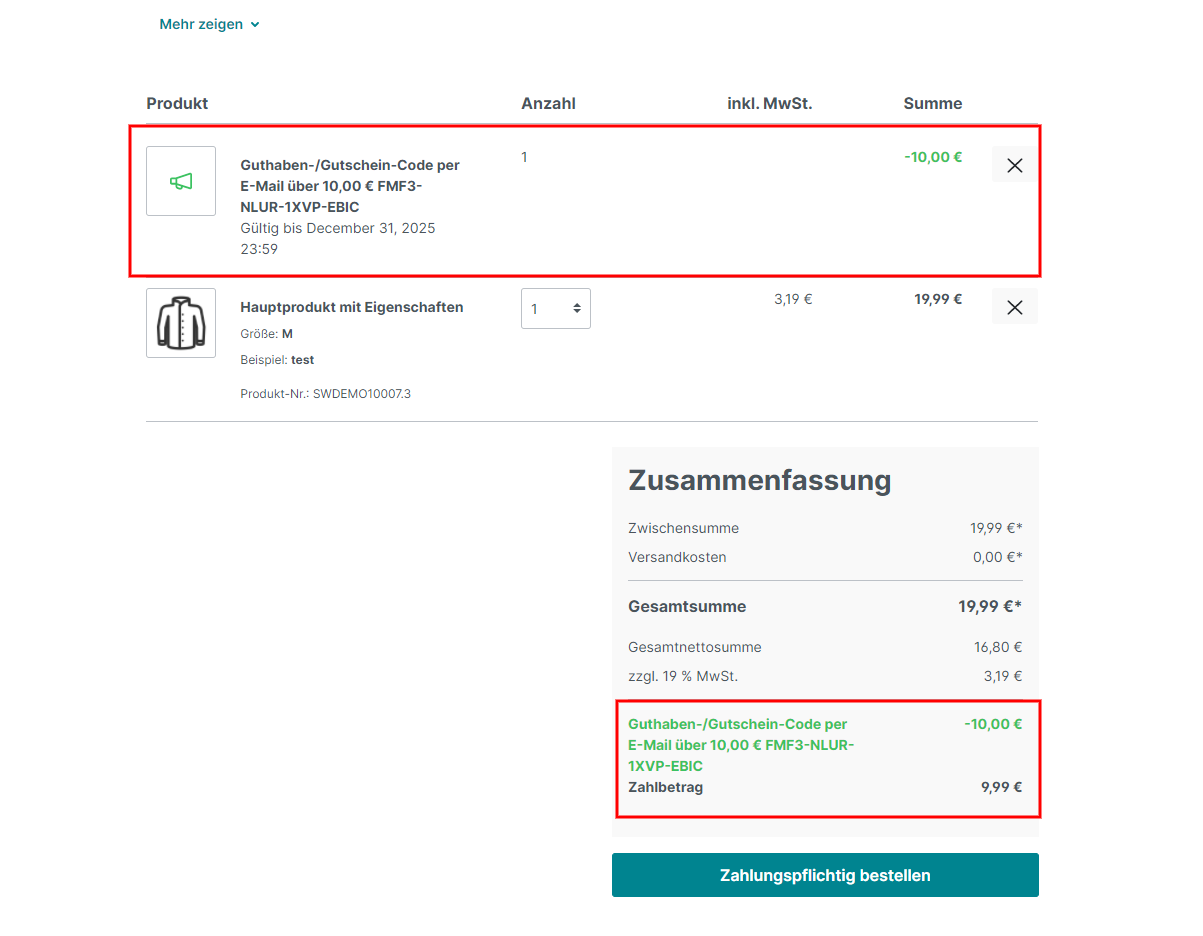Click the green voucher text in summary
Viewport: 1203px width, 936px height.
pos(740,745)
